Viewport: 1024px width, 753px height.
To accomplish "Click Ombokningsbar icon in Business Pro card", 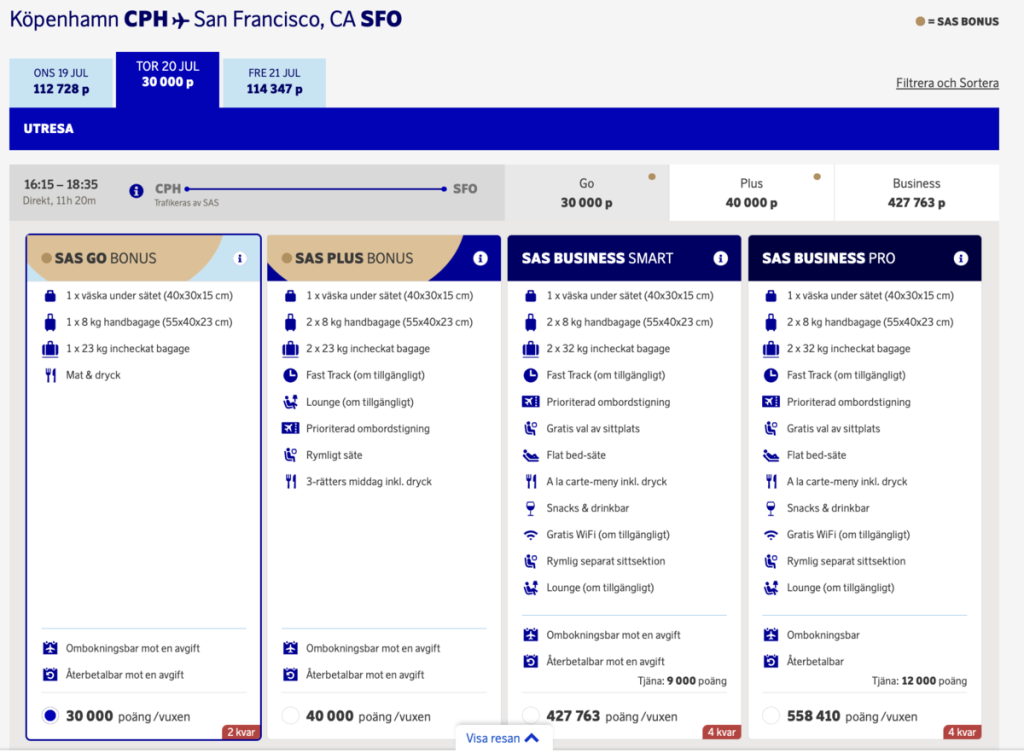I will (x=771, y=635).
